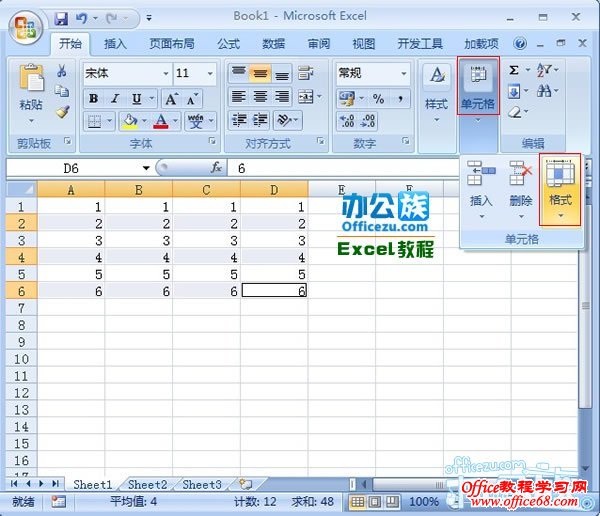Apply the red font color
This screenshot has width=600, height=516.
pos(161,121)
